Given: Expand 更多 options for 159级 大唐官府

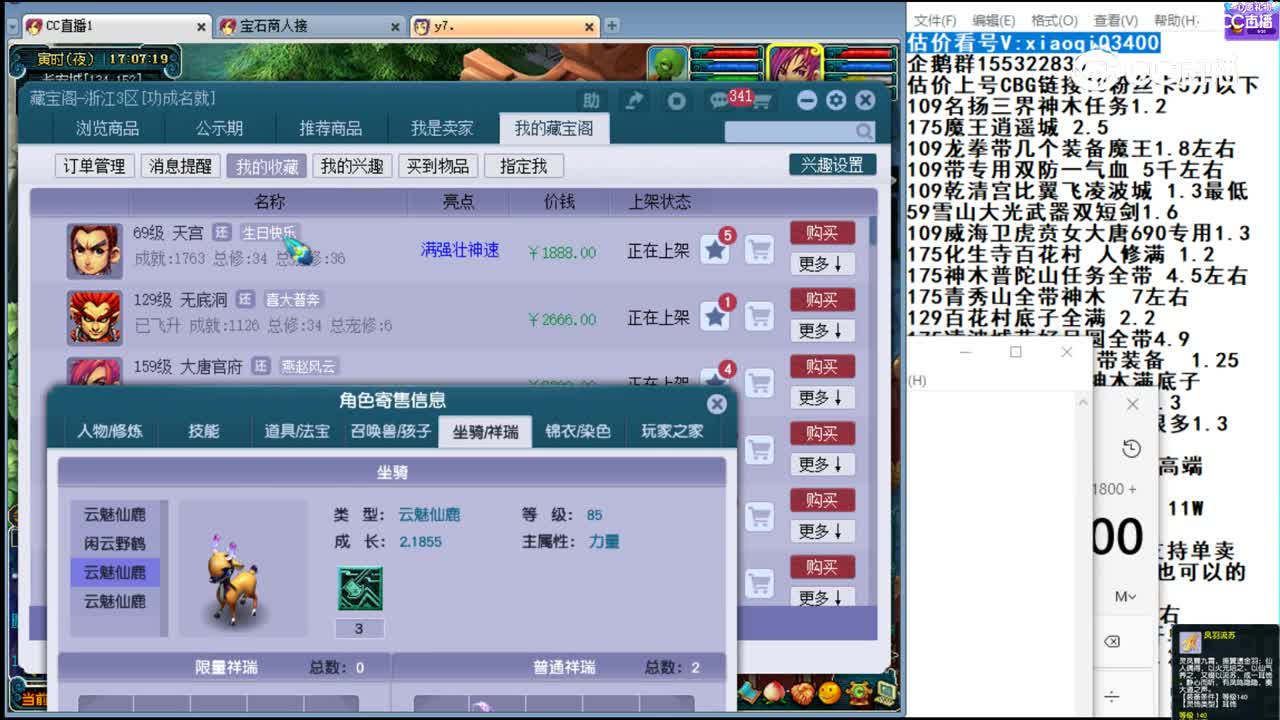Looking at the screenshot, I should click(x=822, y=398).
